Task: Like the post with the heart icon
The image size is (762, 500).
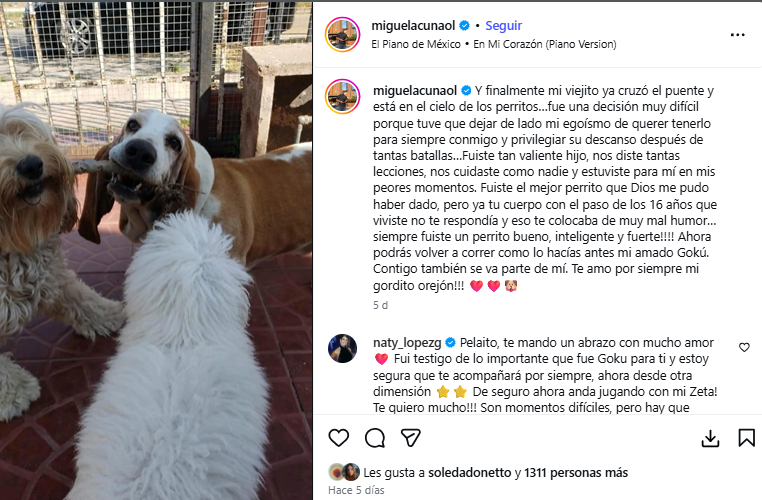Action: click(339, 438)
